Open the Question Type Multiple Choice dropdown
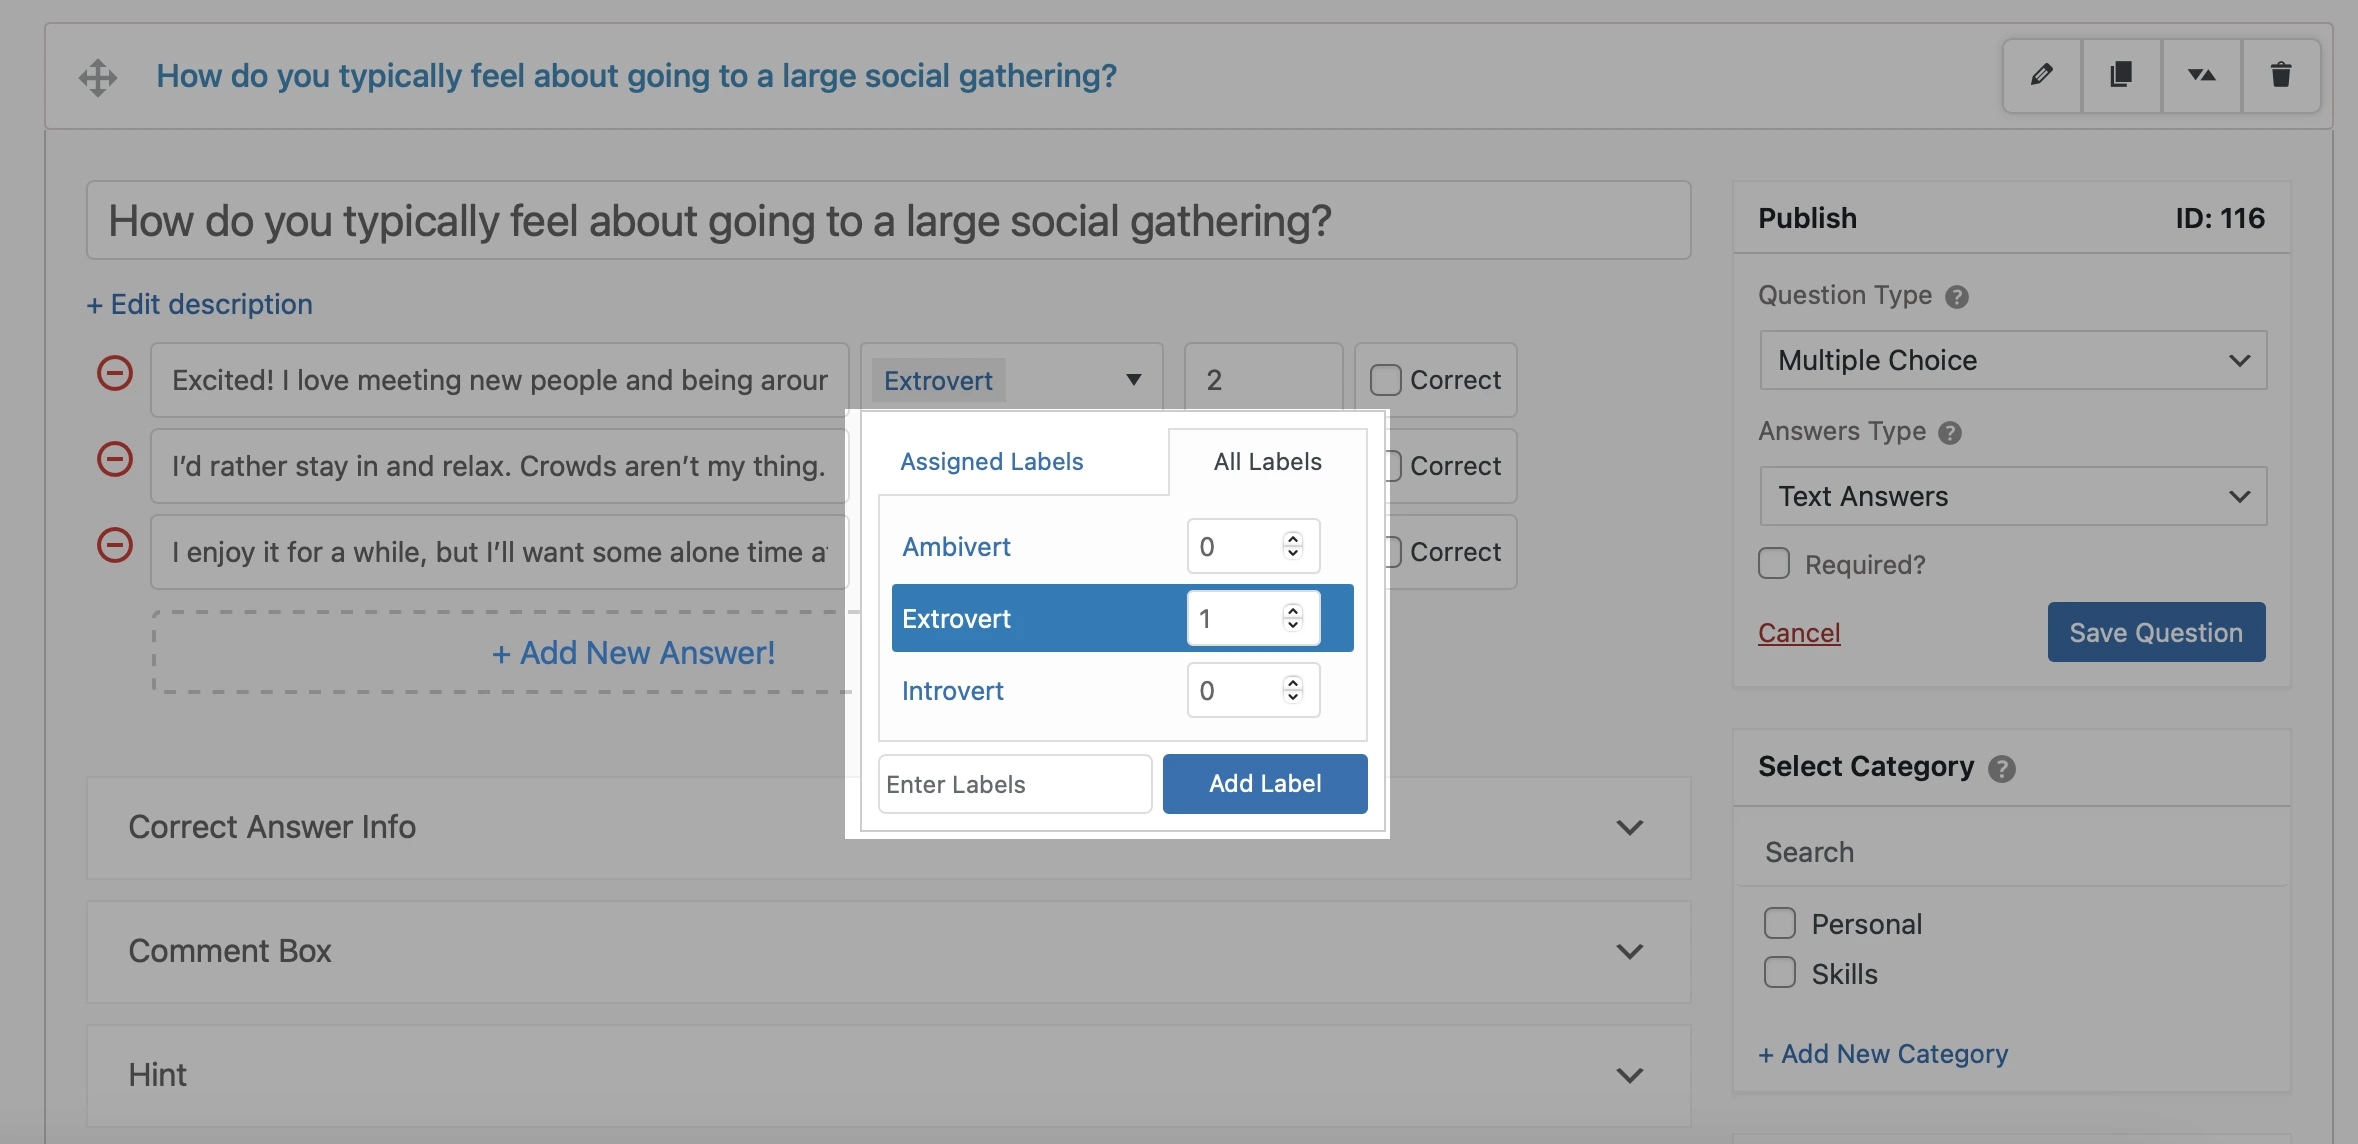The width and height of the screenshot is (2358, 1144). coord(2013,360)
